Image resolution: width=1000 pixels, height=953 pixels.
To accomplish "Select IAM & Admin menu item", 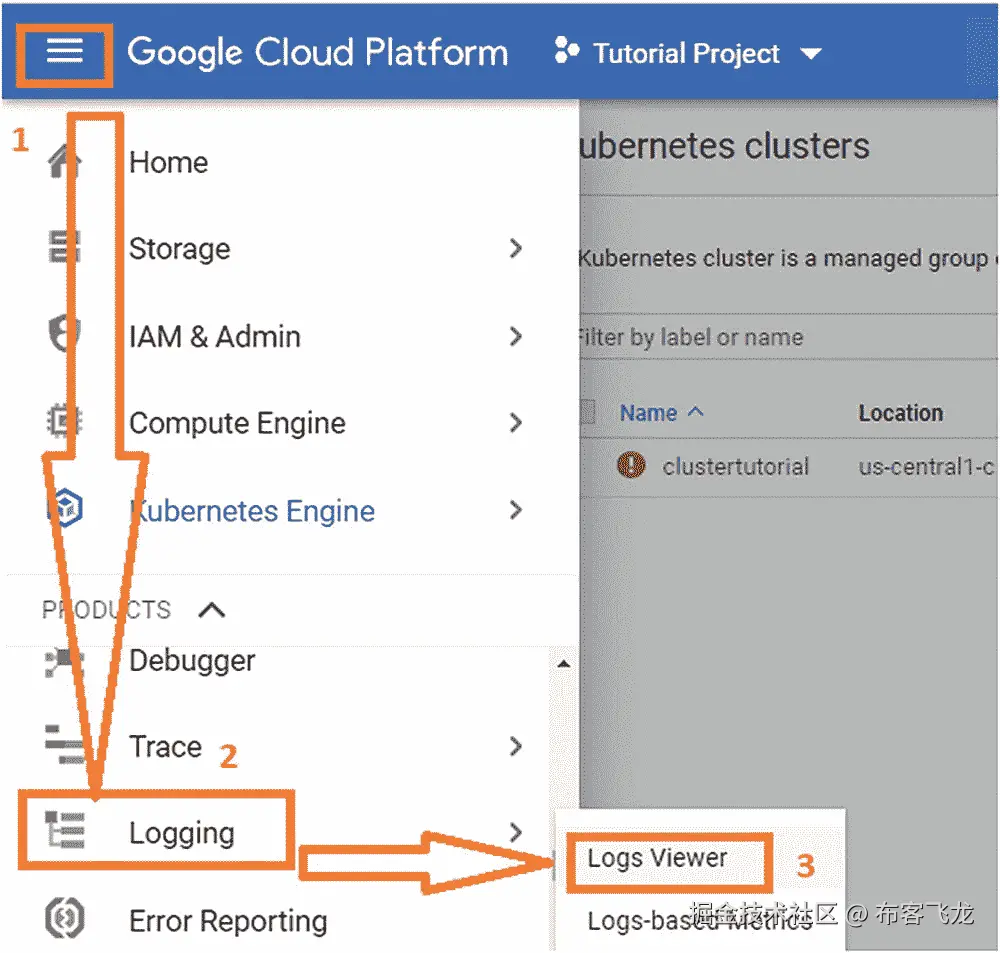I will [214, 336].
